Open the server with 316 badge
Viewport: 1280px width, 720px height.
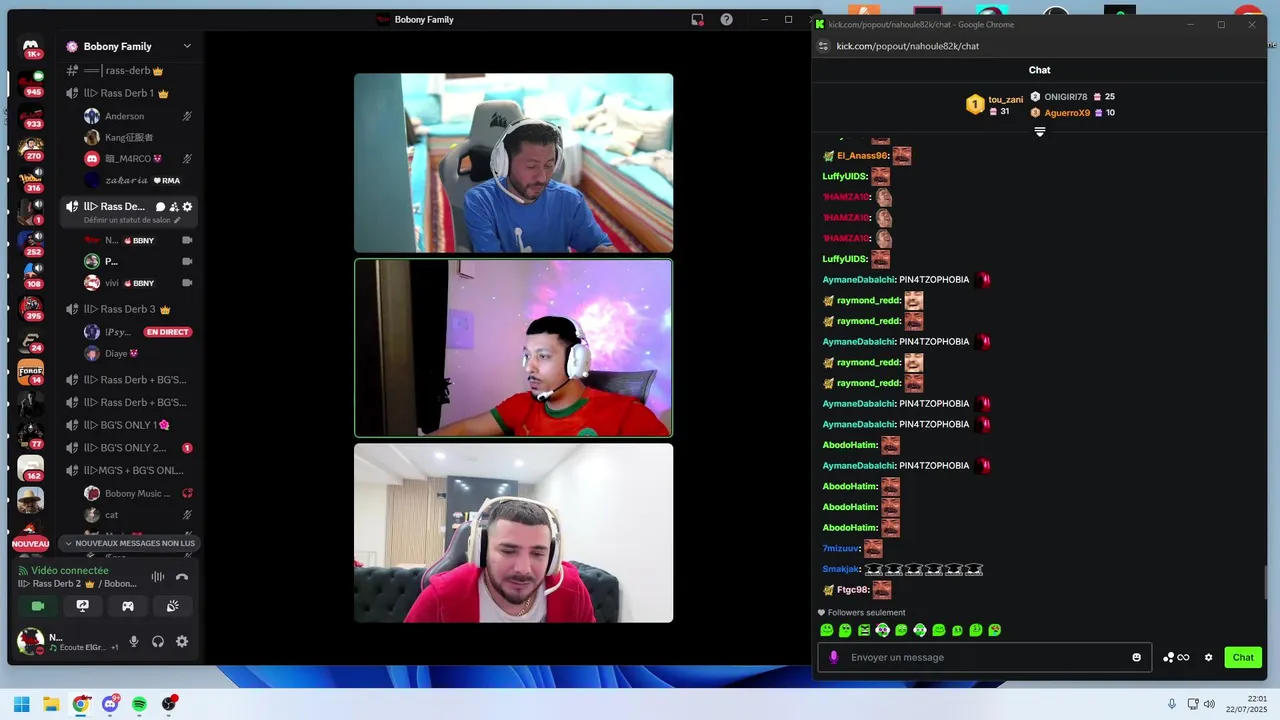(31, 180)
